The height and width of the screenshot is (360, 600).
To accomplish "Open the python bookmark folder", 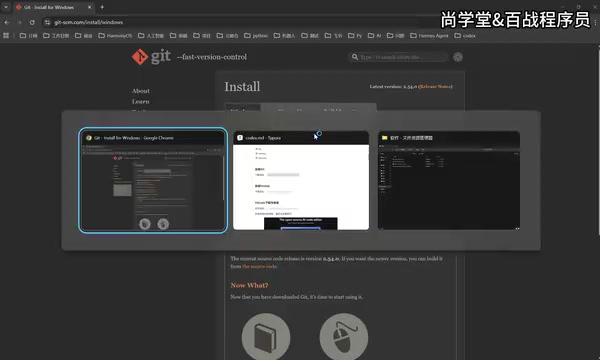I will click(x=256, y=36).
